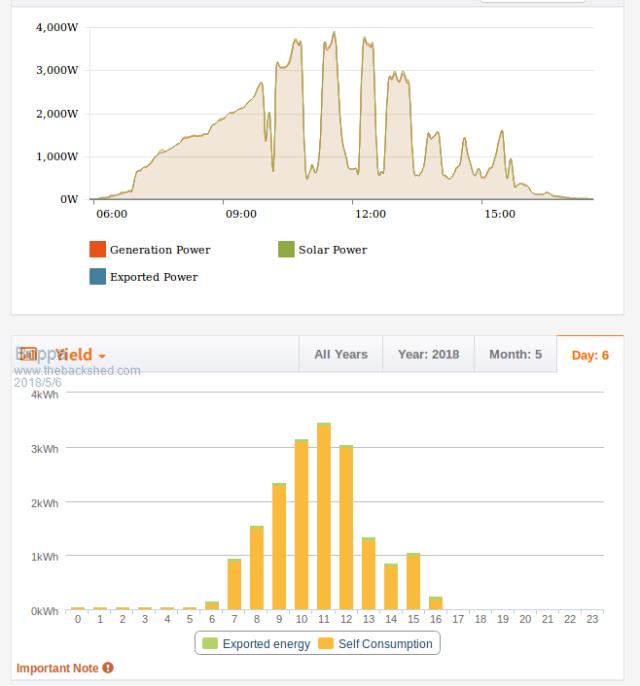The width and height of the screenshot is (640, 686).
Task: Open the Month: 5 tab
Action: [515, 354]
